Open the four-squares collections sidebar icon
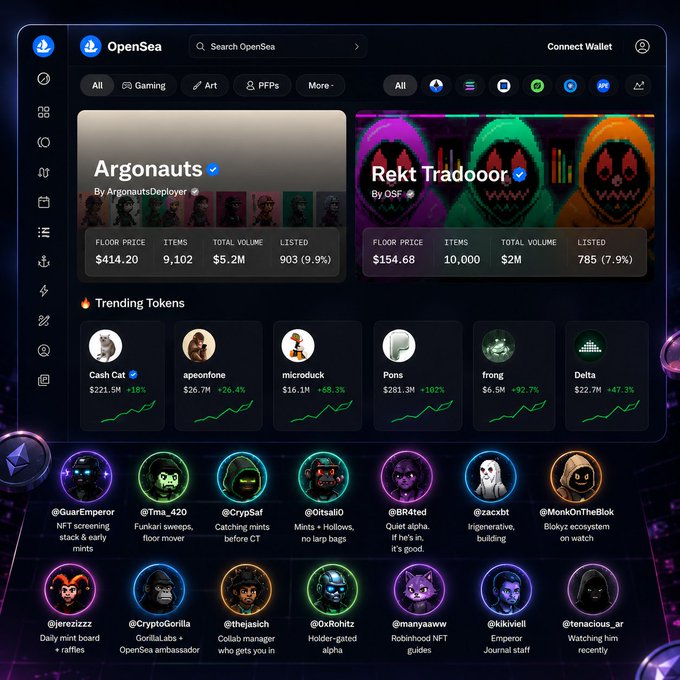The image size is (680, 680). pyautogui.click(x=44, y=112)
